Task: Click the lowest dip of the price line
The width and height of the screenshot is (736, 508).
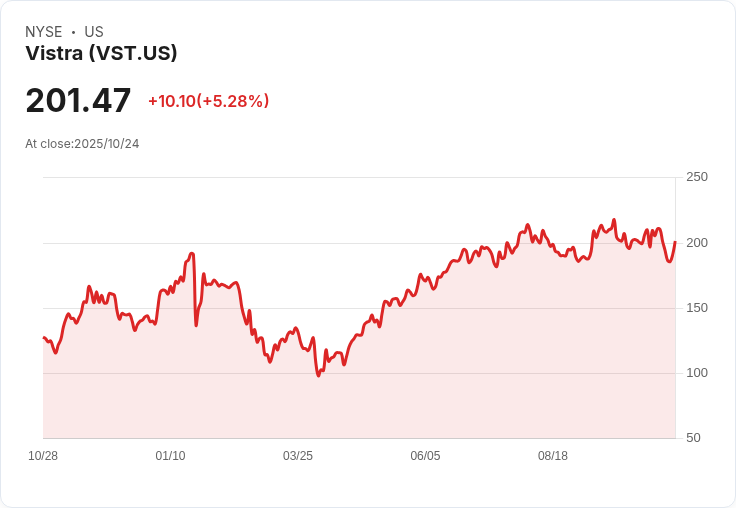Action: tap(318, 375)
